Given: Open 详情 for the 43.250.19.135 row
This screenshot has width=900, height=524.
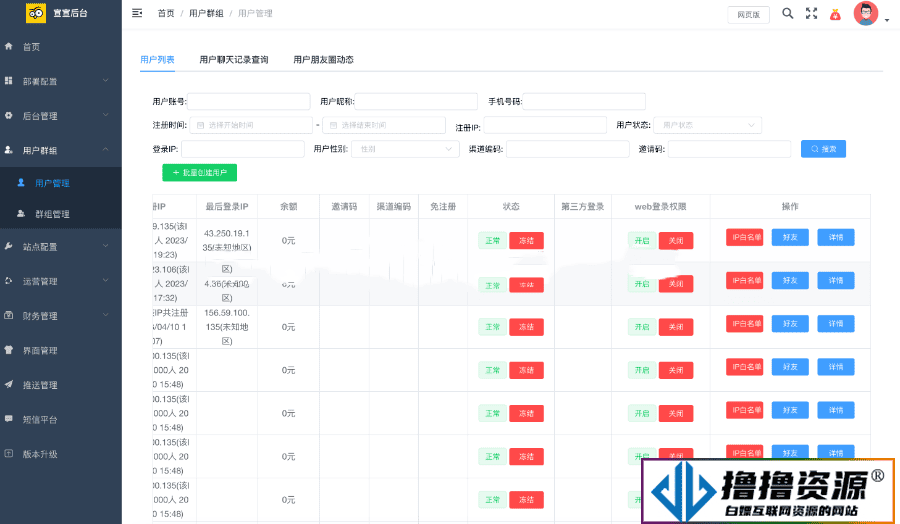Looking at the screenshot, I should point(836,237).
